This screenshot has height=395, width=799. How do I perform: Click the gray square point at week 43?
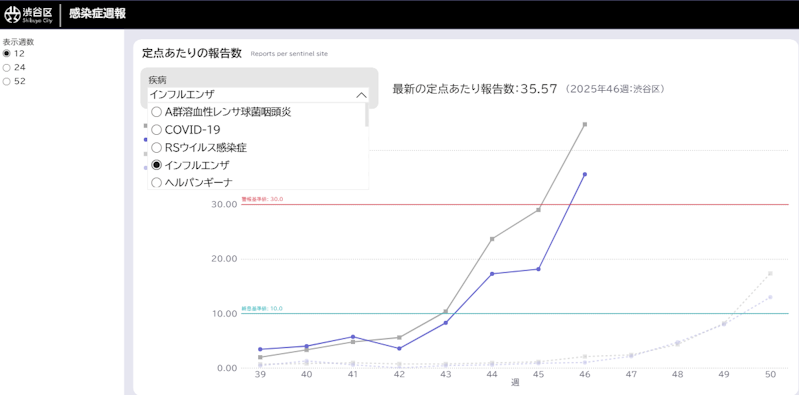click(446, 311)
